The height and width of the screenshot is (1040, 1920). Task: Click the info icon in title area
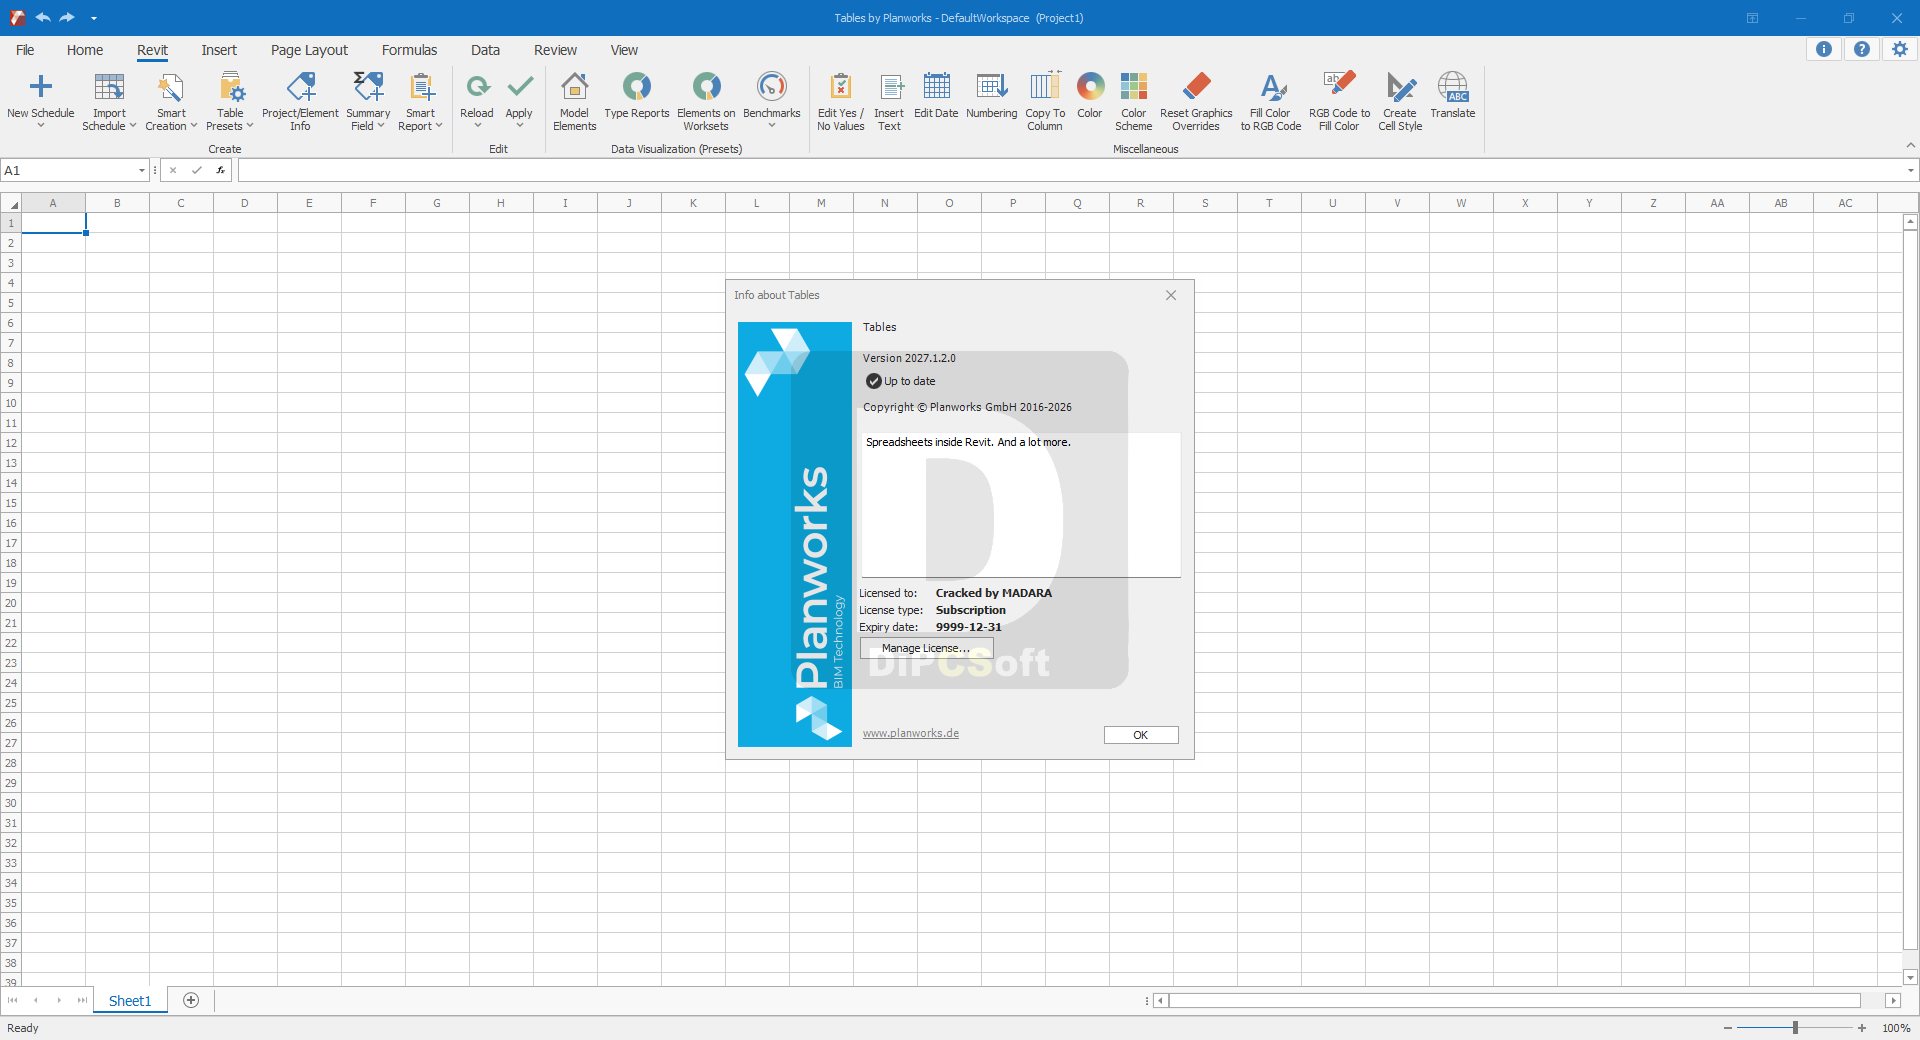click(x=1824, y=49)
